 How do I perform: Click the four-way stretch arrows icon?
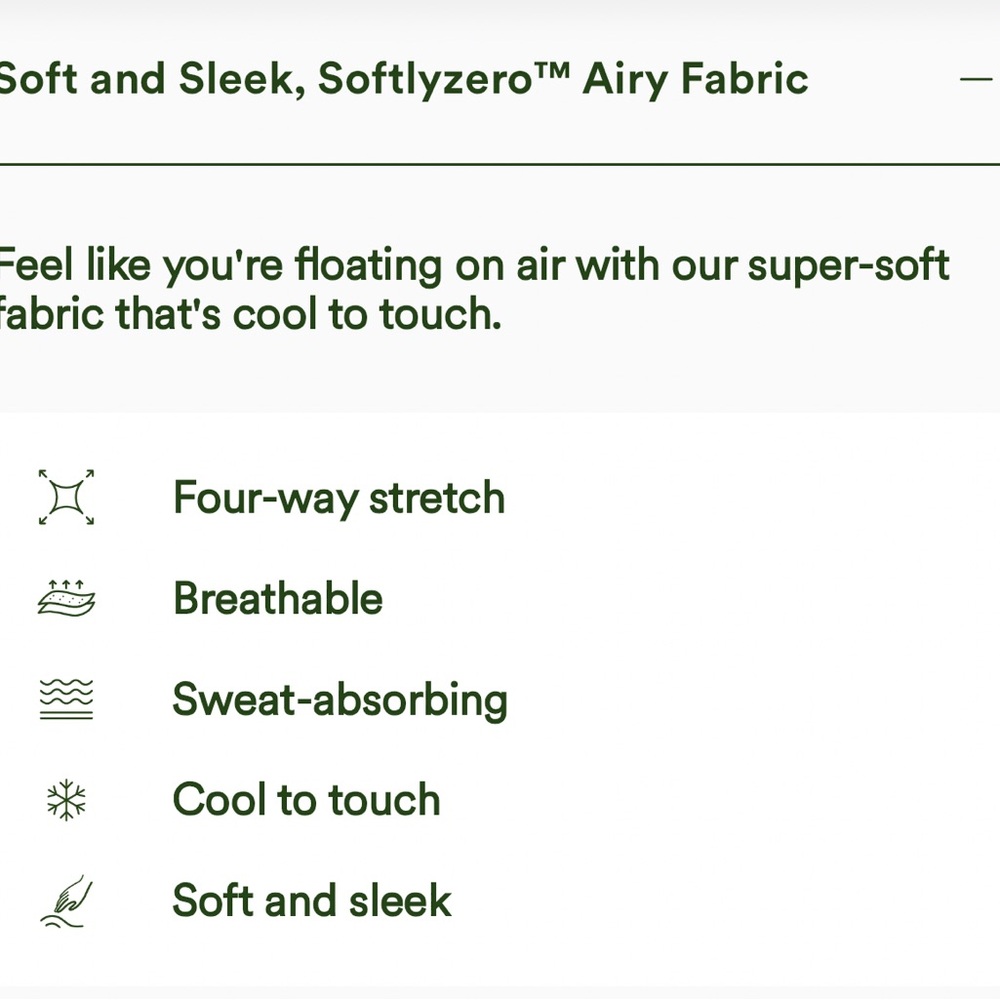point(66,497)
